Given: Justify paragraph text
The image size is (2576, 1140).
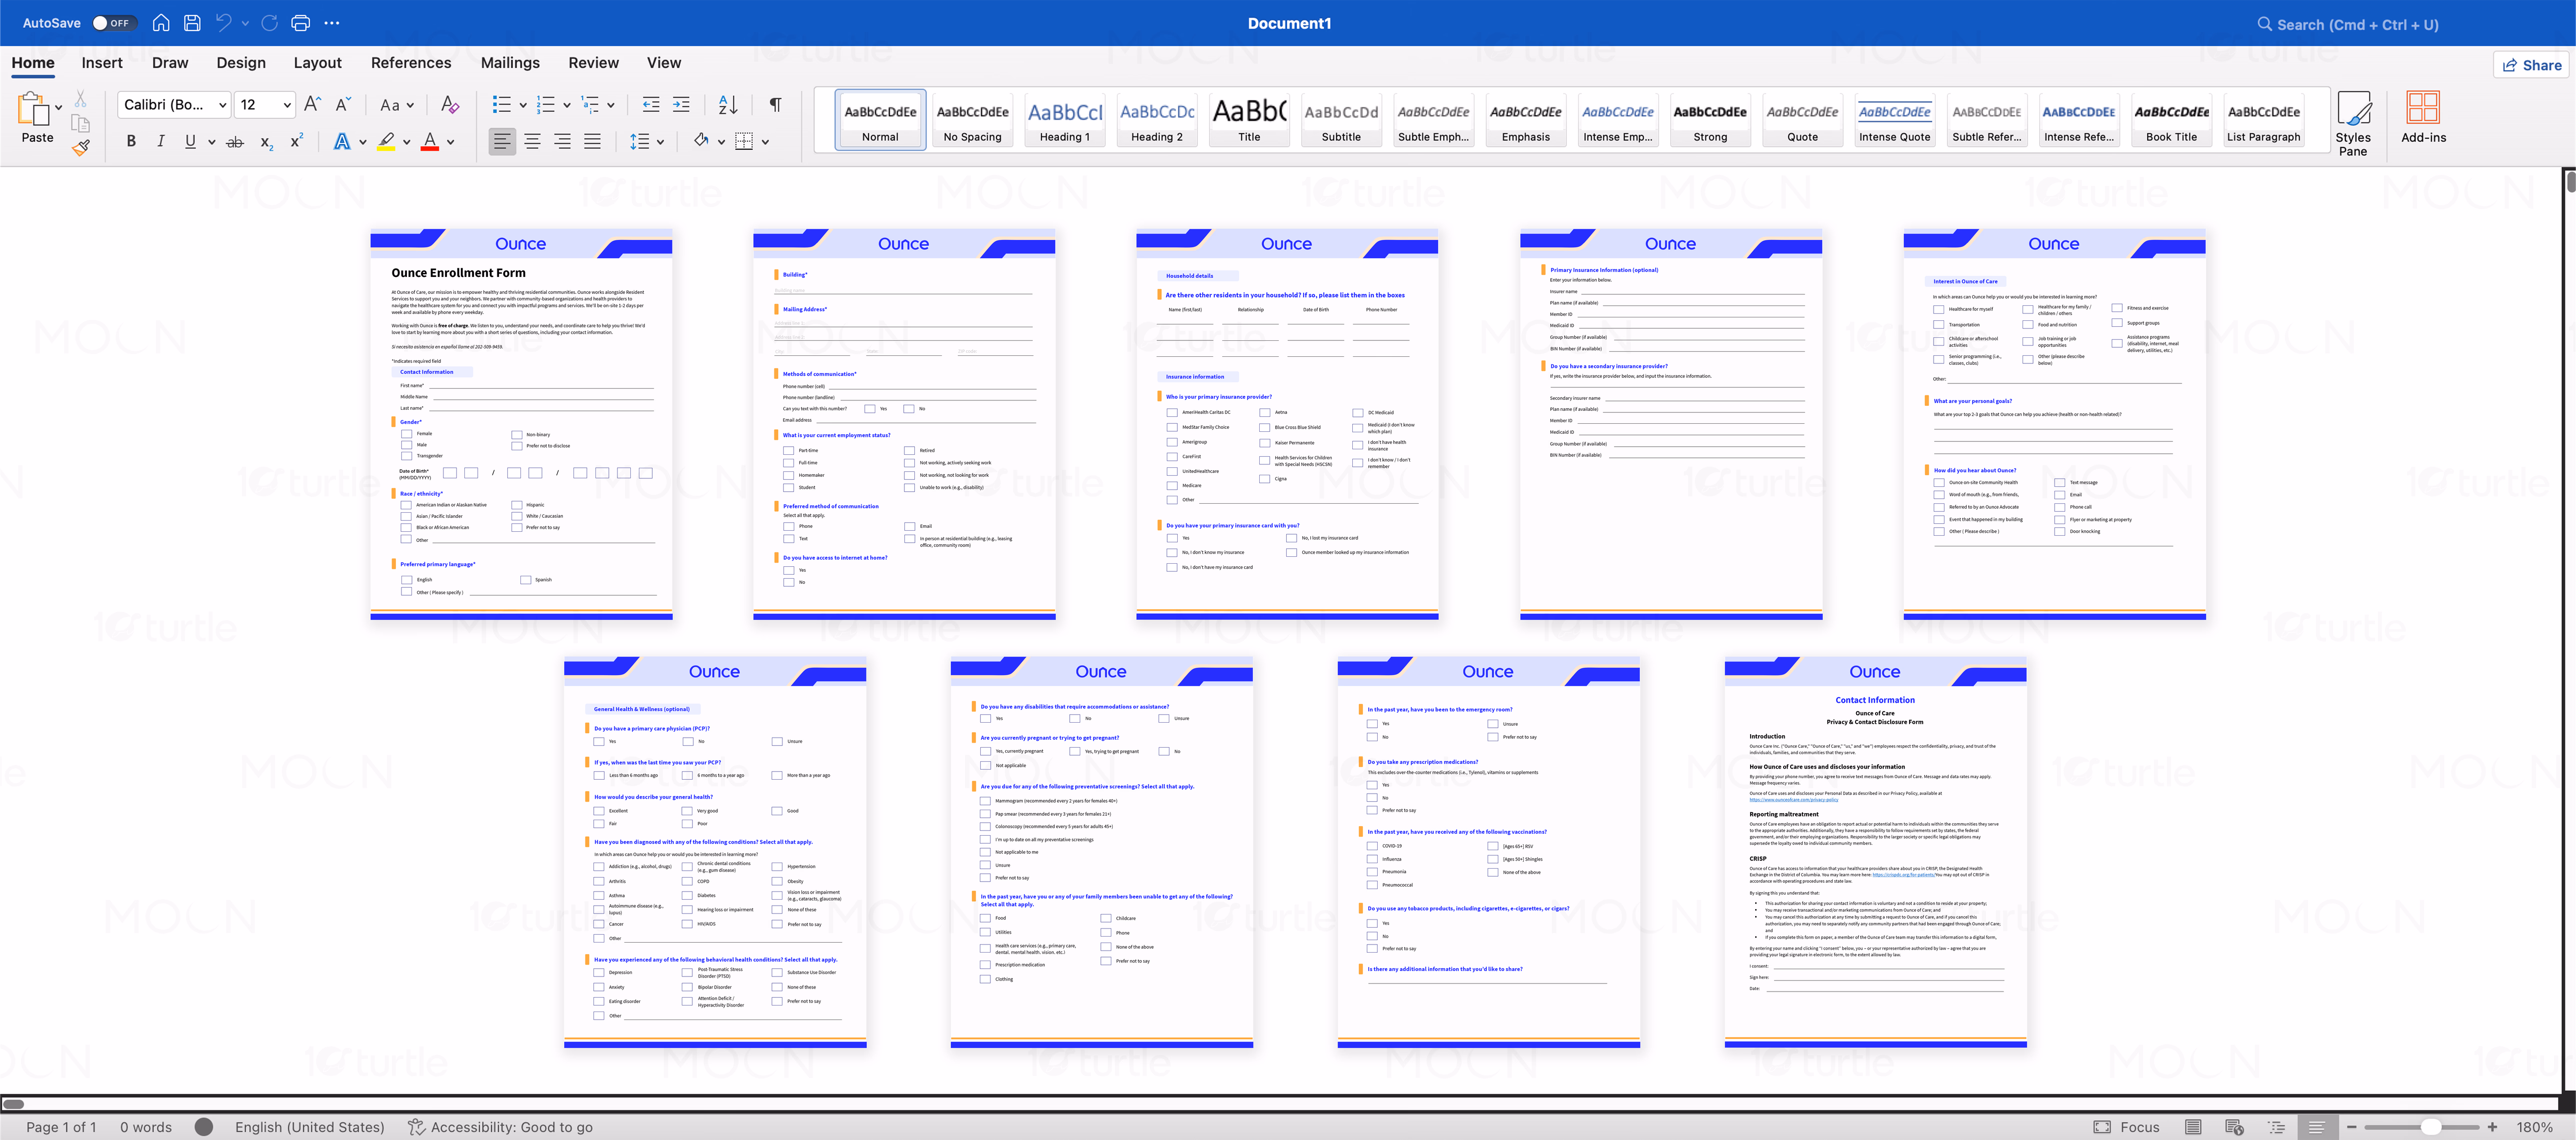Looking at the screenshot, I should 592,141.
